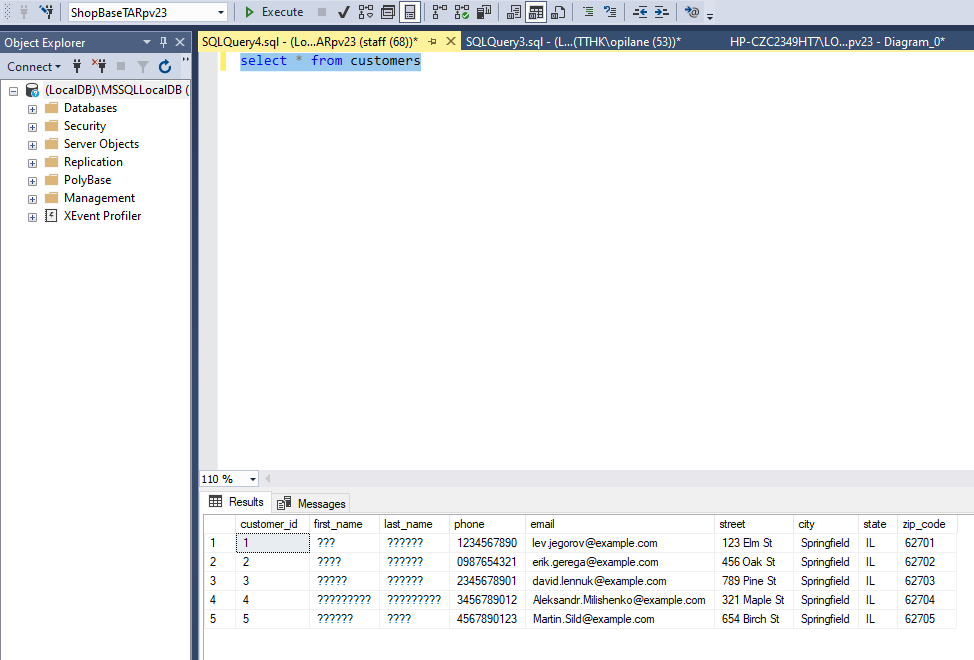
Task: Toggle Include Actual Execution Plan
Action: coord(440,12)
